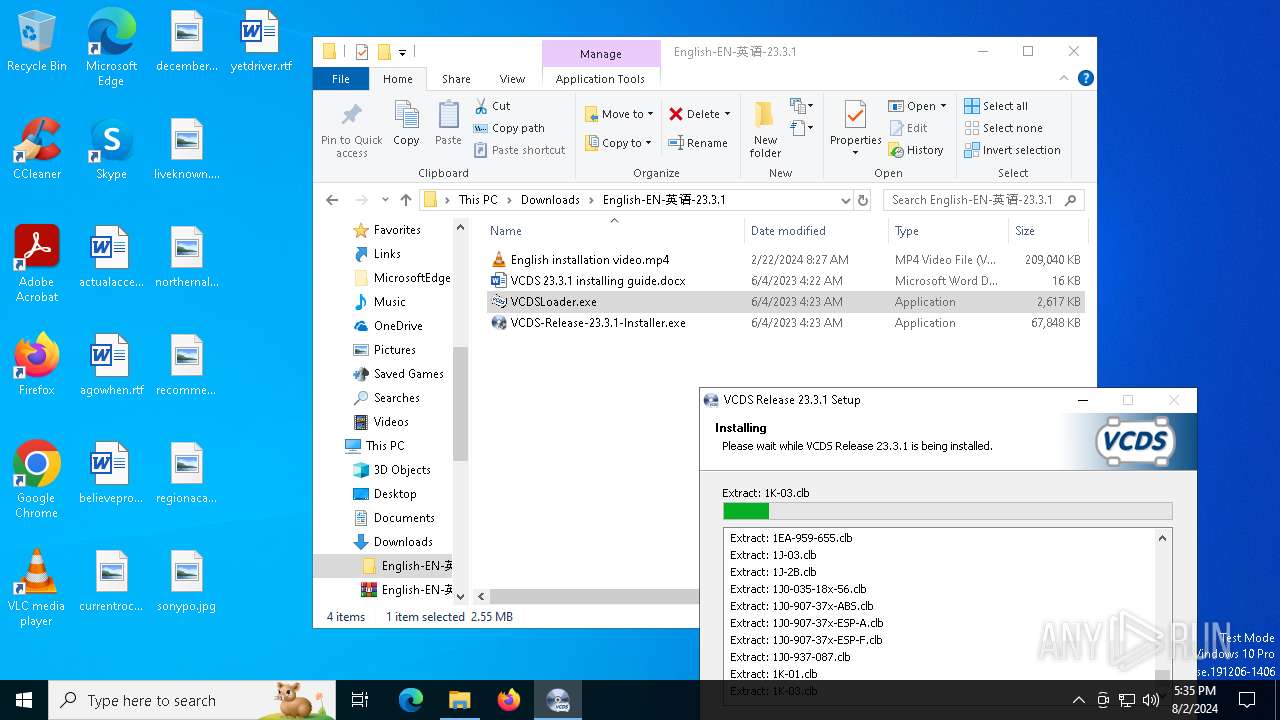The width and height of the screenshot is (1280, 720).
Task: Click the volume tray icon
Action: [1151, 700]
